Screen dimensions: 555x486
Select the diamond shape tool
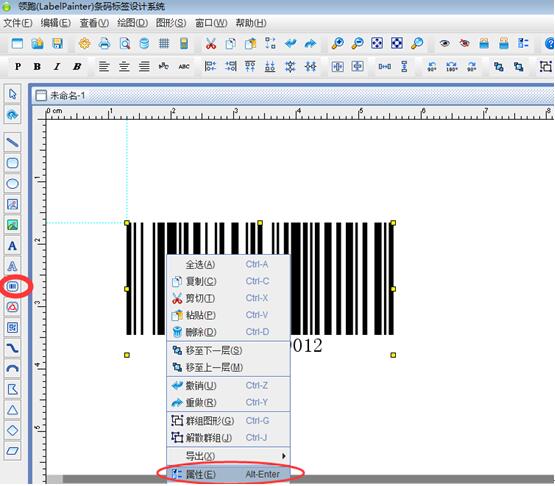click(x=12, y=430)
